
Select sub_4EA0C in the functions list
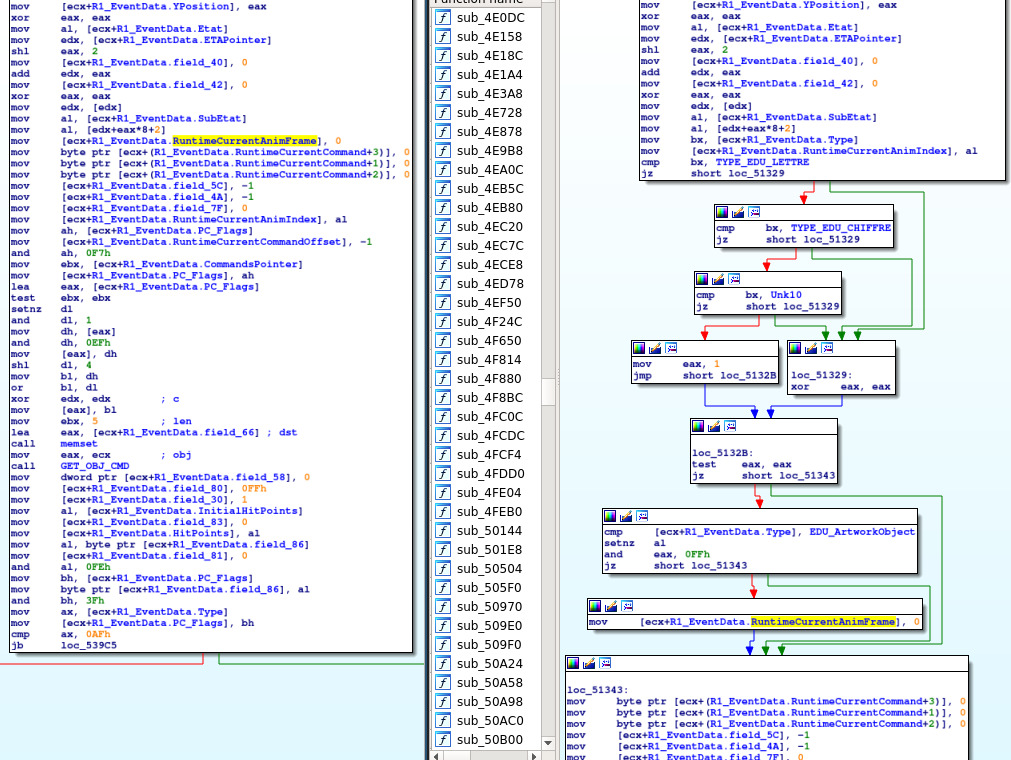coord(490,170)
